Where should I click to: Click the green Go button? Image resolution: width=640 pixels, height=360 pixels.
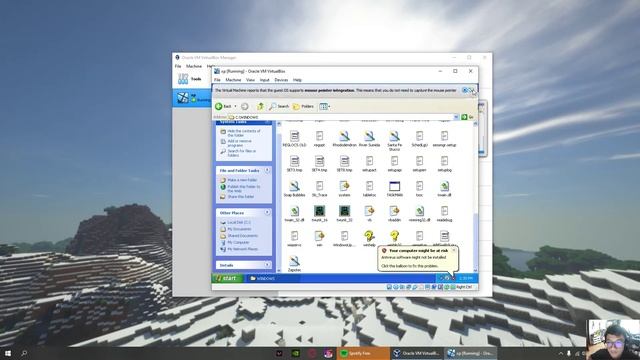click(x=467, y=117)
